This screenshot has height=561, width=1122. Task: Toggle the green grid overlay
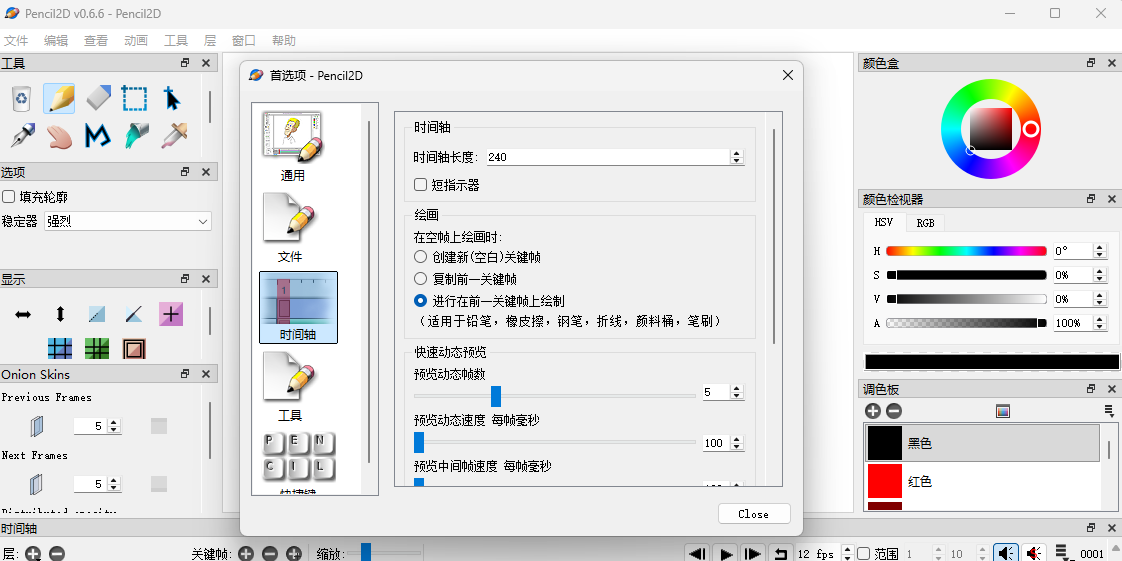[x=97, y=348]
